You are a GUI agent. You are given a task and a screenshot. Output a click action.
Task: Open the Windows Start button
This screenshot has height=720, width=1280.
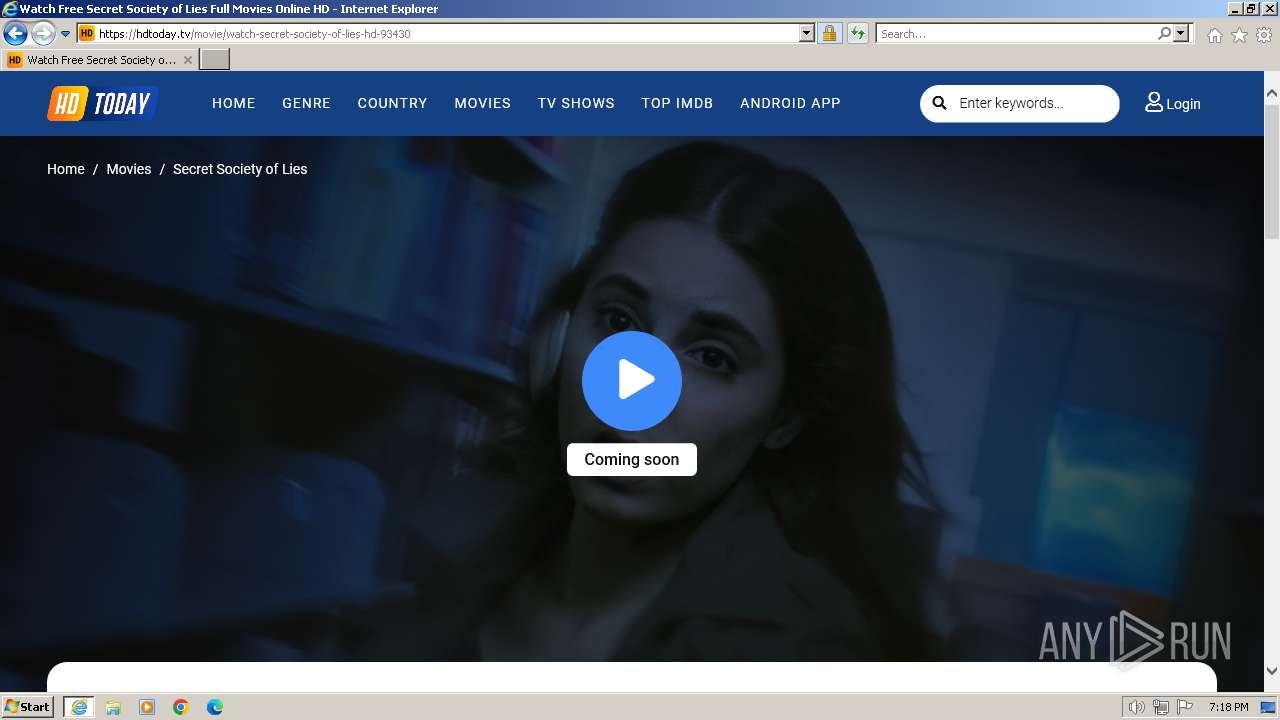coord(28,707)
